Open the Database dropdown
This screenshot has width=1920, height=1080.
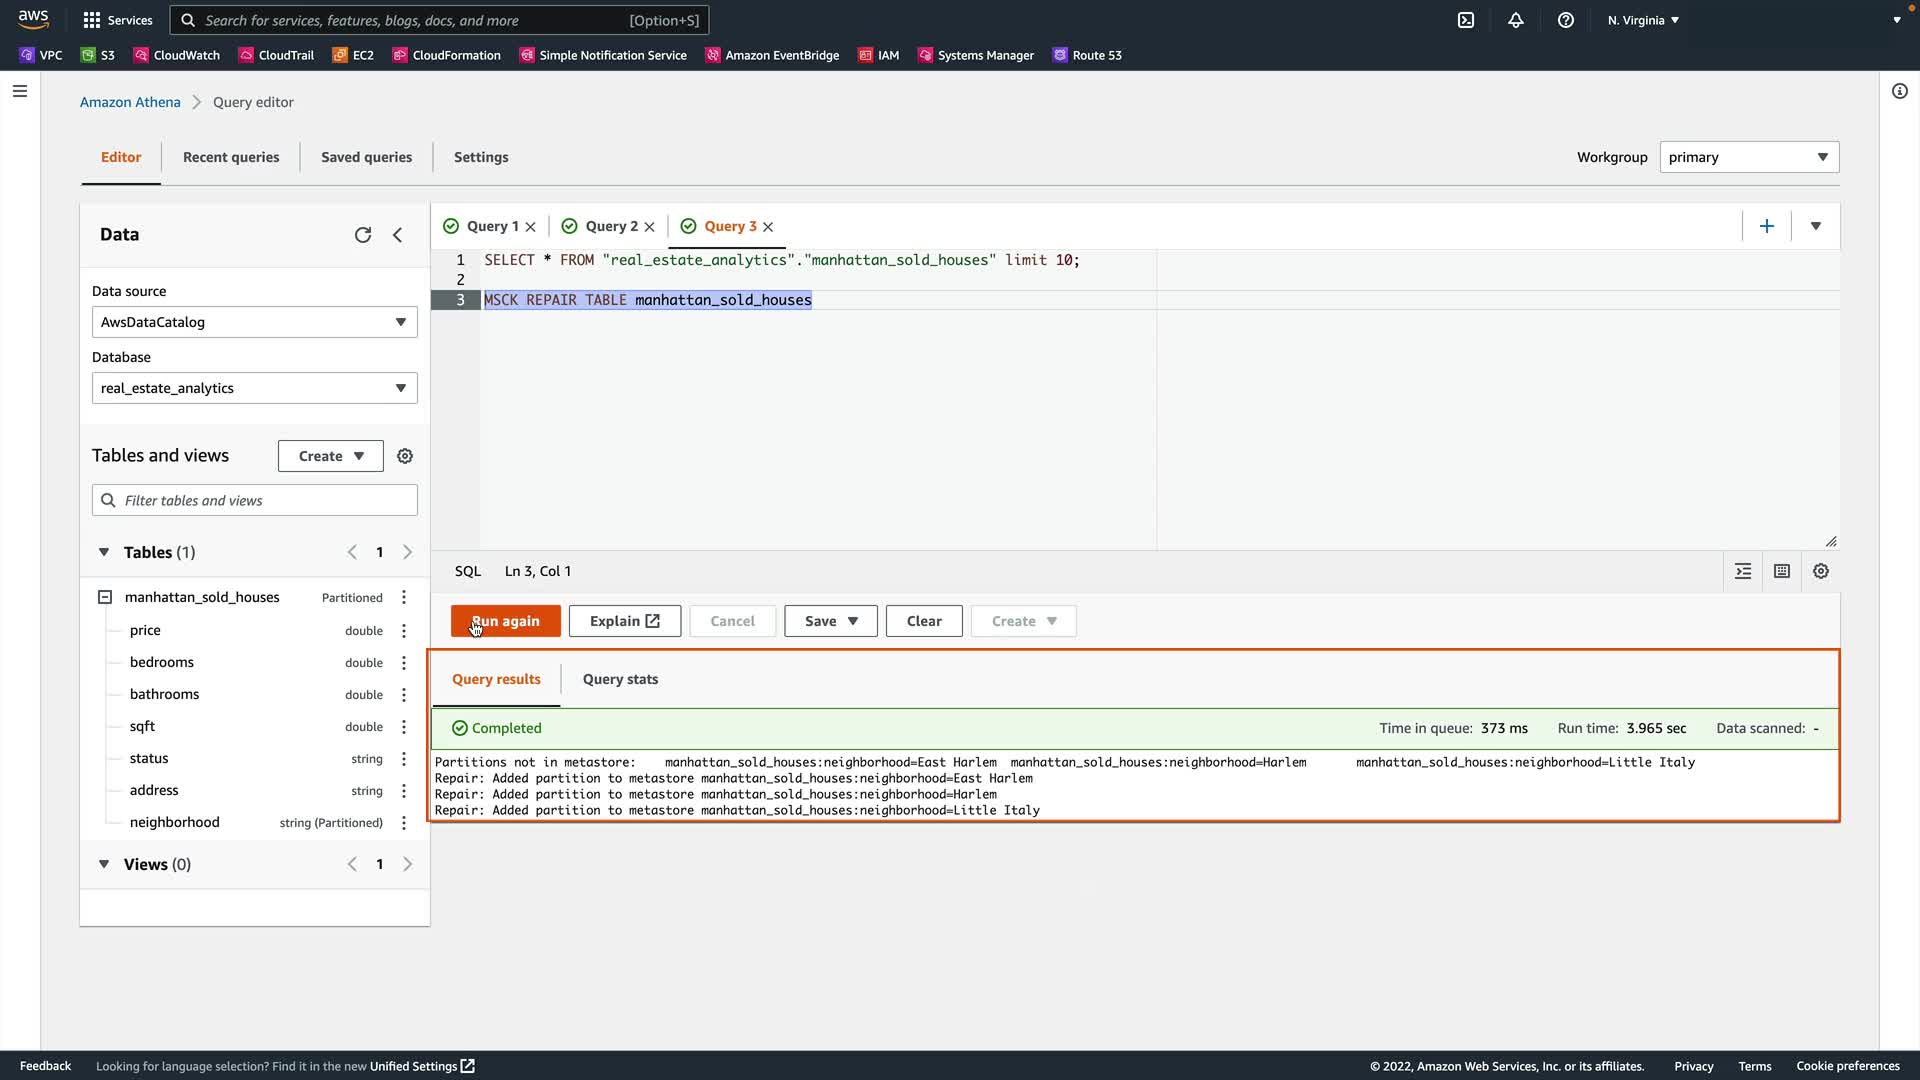pyautogui.click(x=254, y=388)
